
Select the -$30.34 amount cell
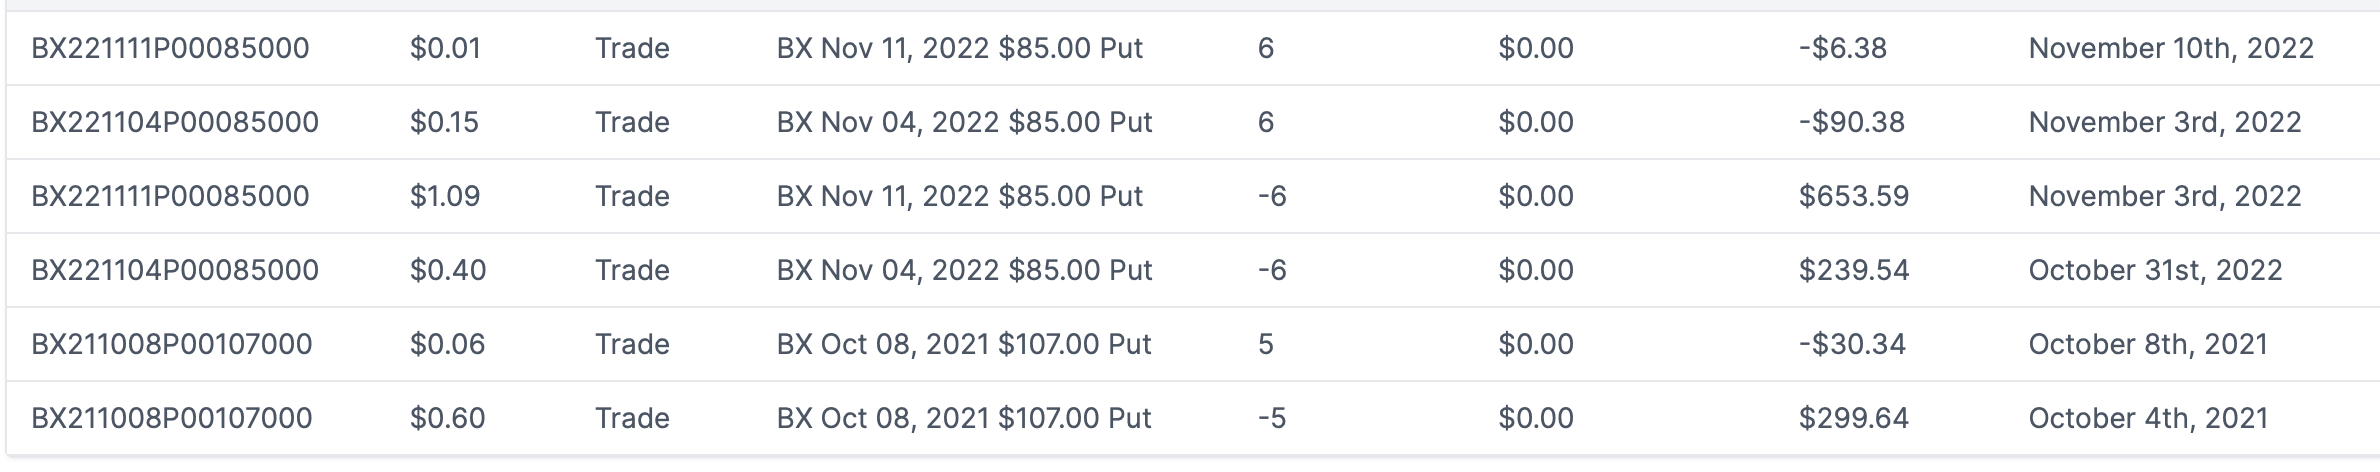1851,344
